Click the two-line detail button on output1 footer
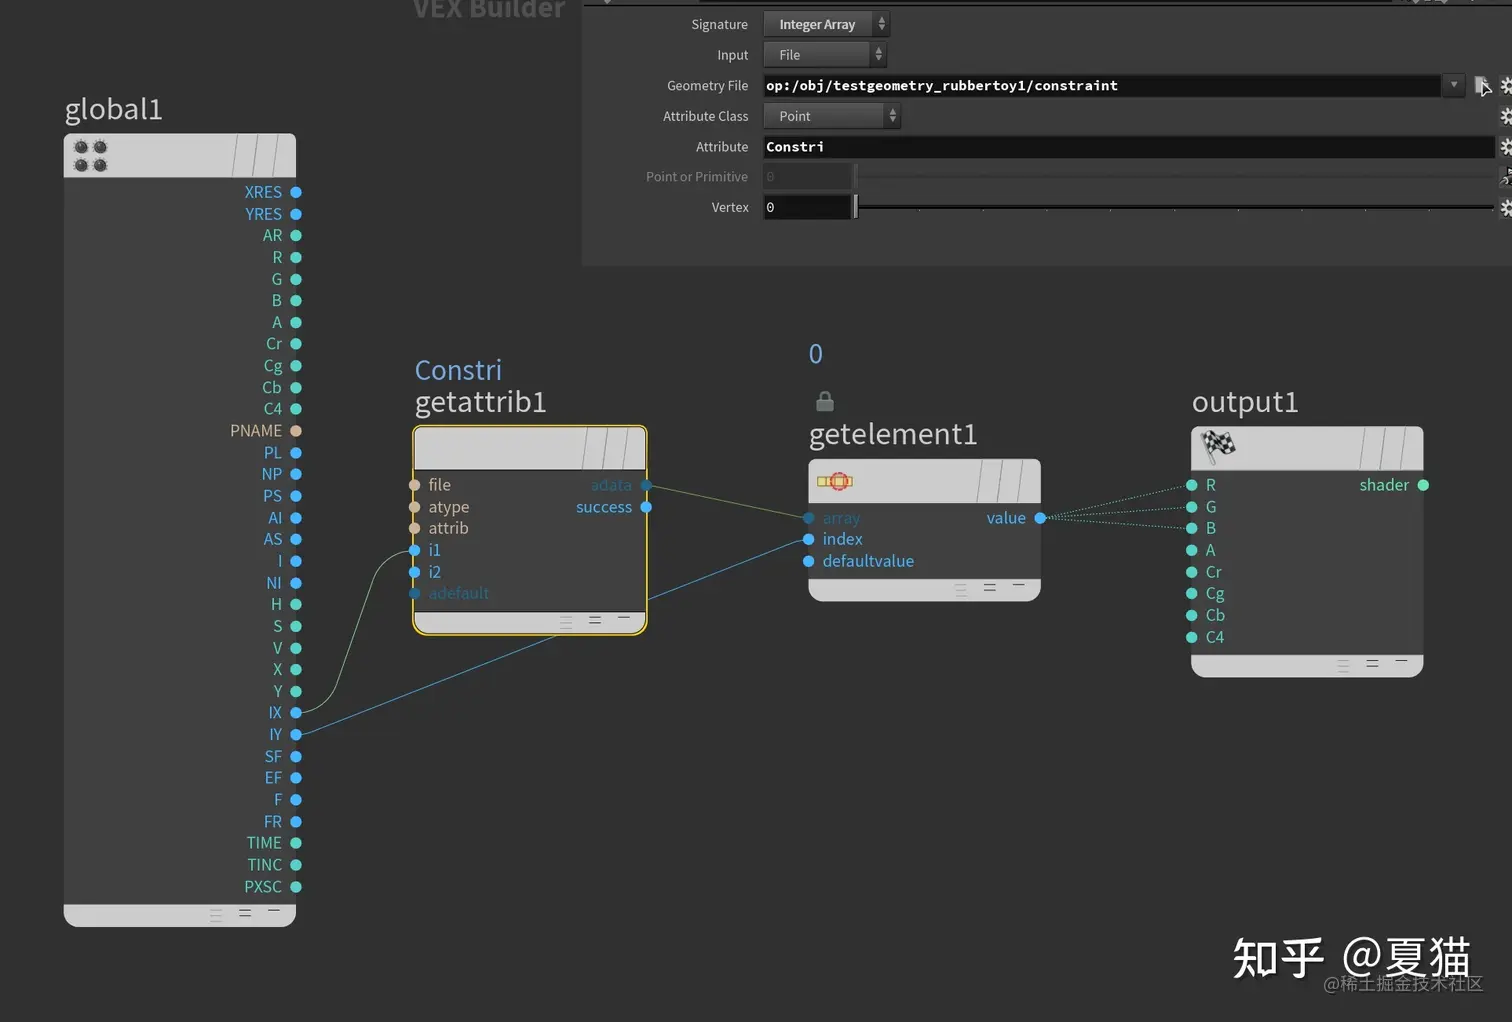 (x=1372, y=663)
